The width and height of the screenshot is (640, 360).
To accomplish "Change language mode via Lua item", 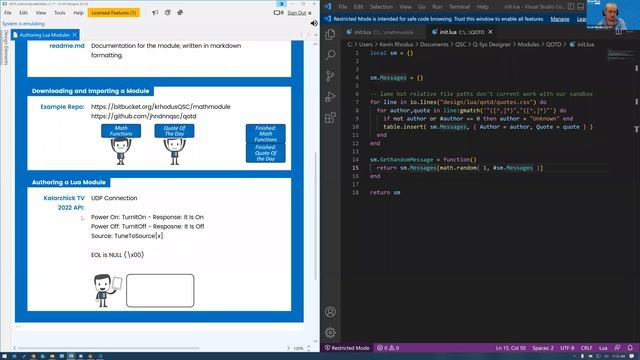I will tap(603, 348).
